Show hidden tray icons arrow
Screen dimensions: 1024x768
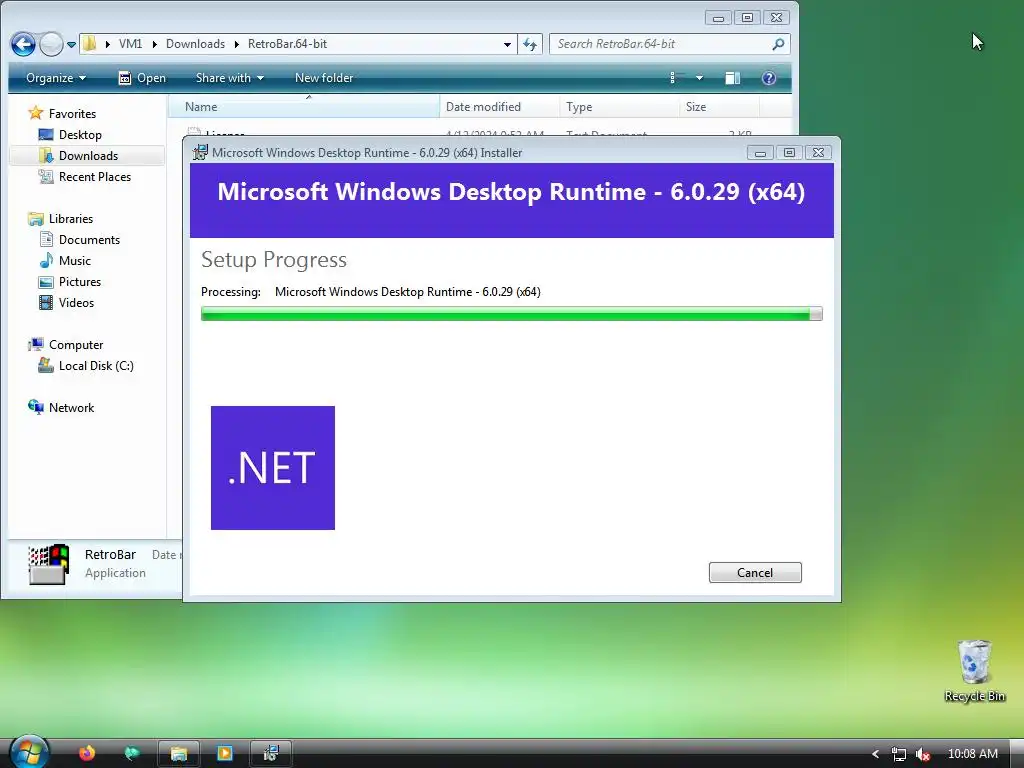click(875, 754)
